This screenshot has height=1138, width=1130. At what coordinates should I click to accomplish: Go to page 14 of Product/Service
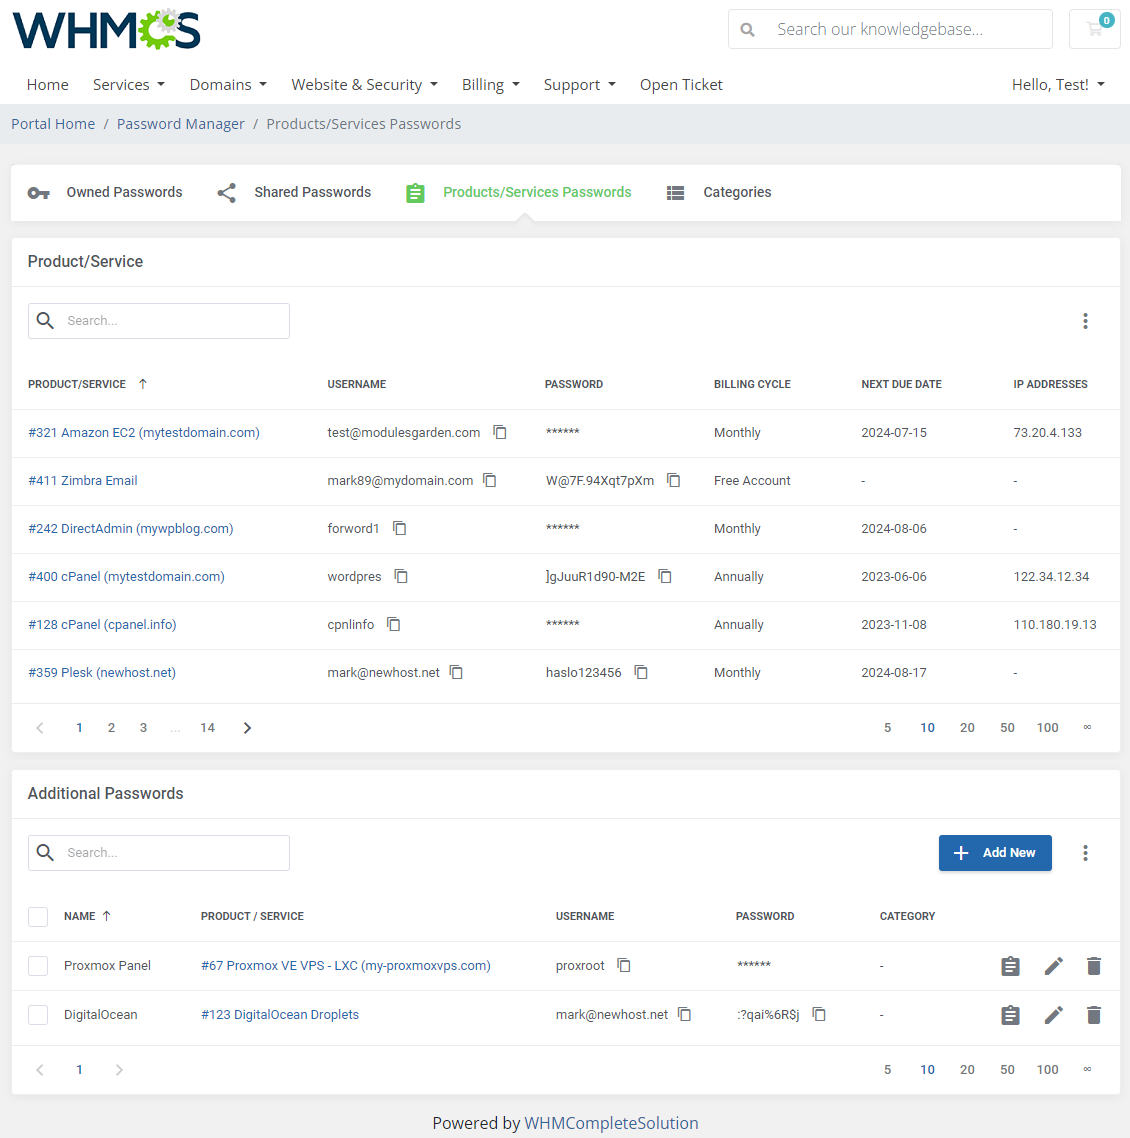coord(208,728)
